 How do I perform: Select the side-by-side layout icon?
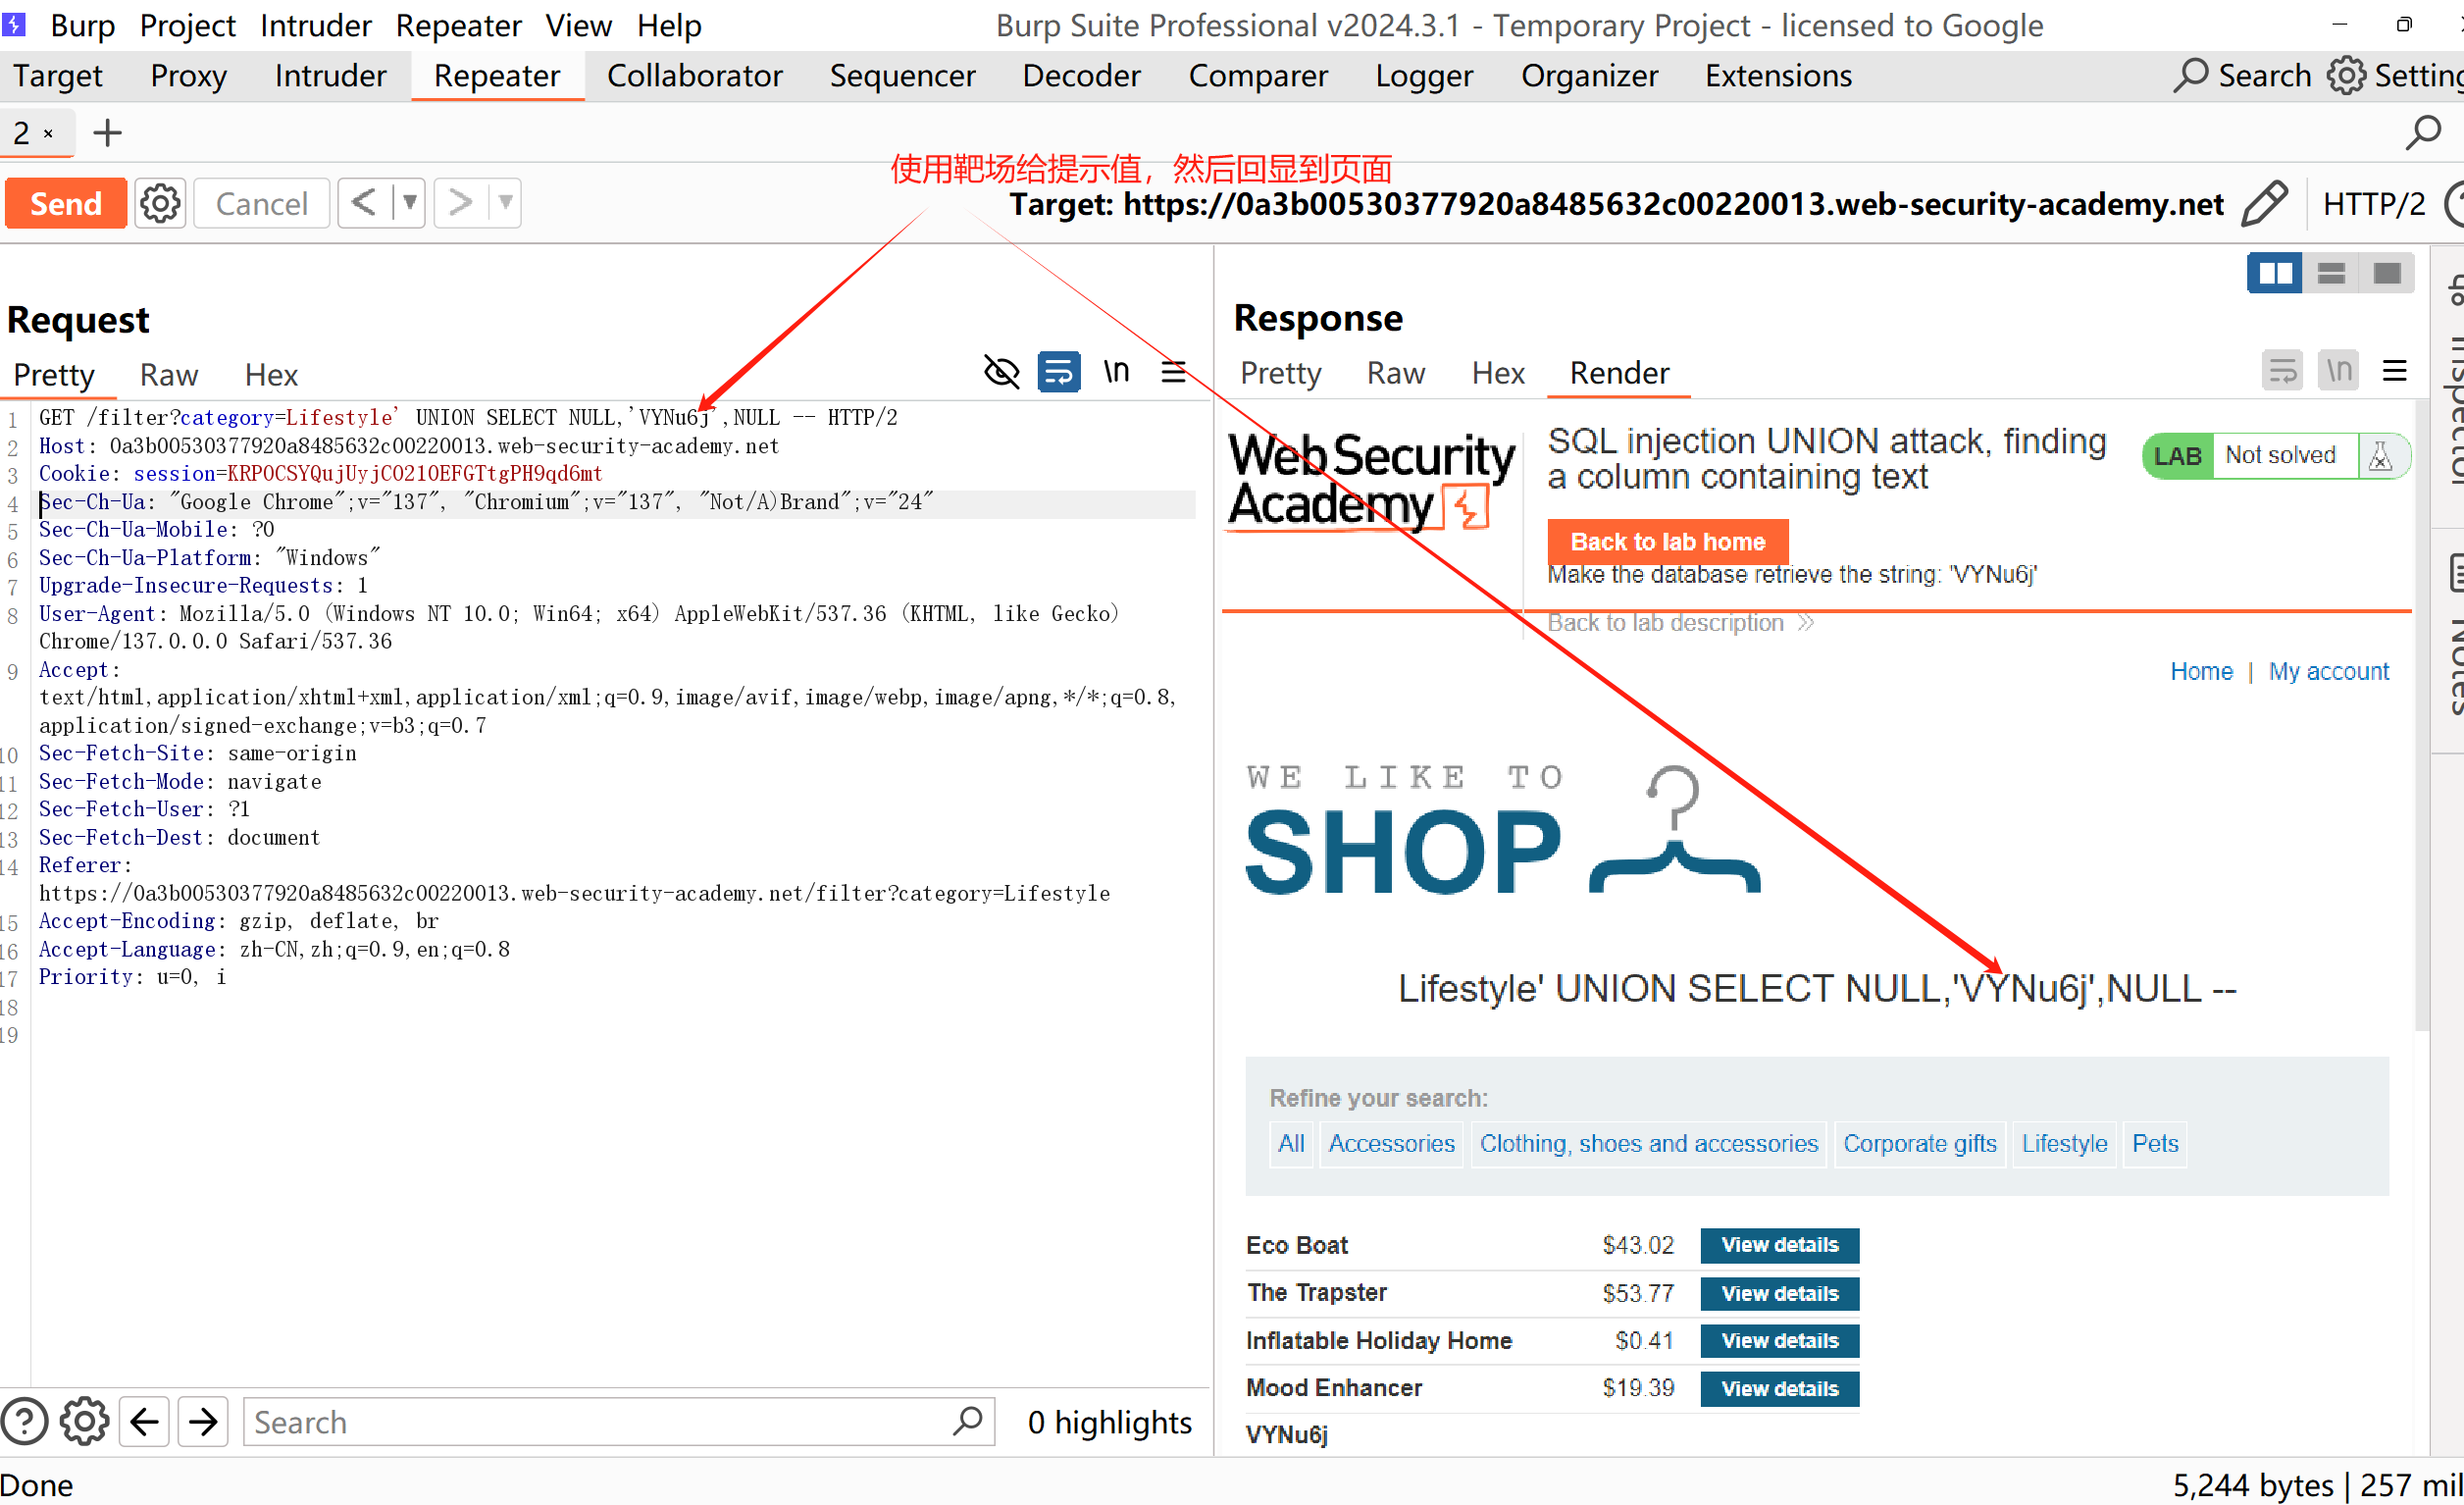click(x=2275, y=273)
